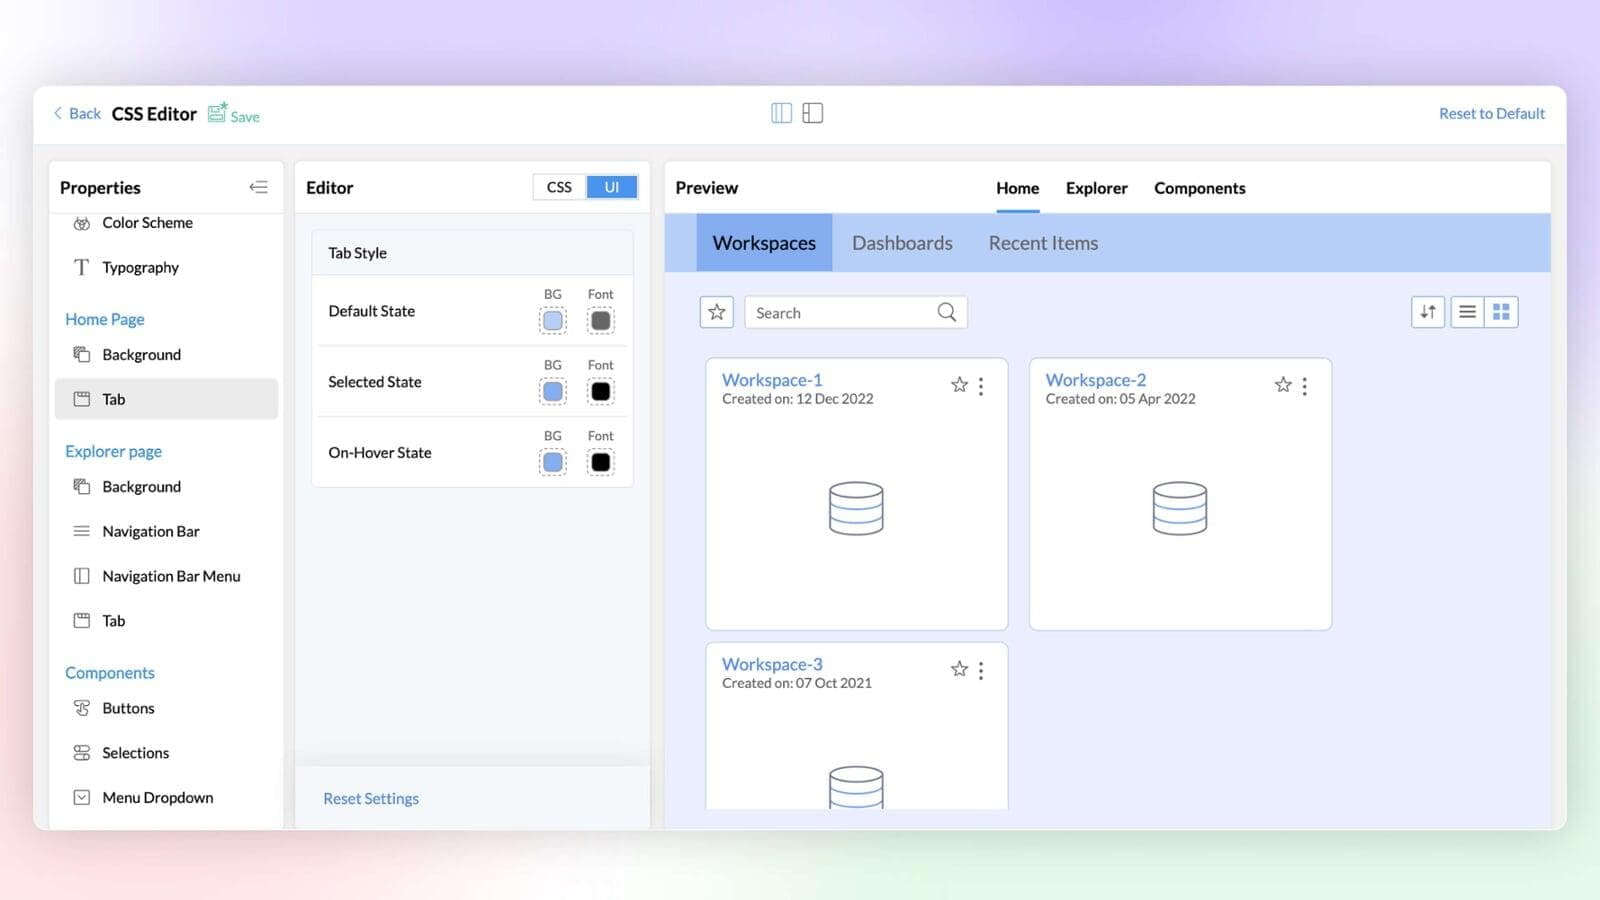Select the Dashboards tab
The image size is (1600, 900).
[902, 243]
